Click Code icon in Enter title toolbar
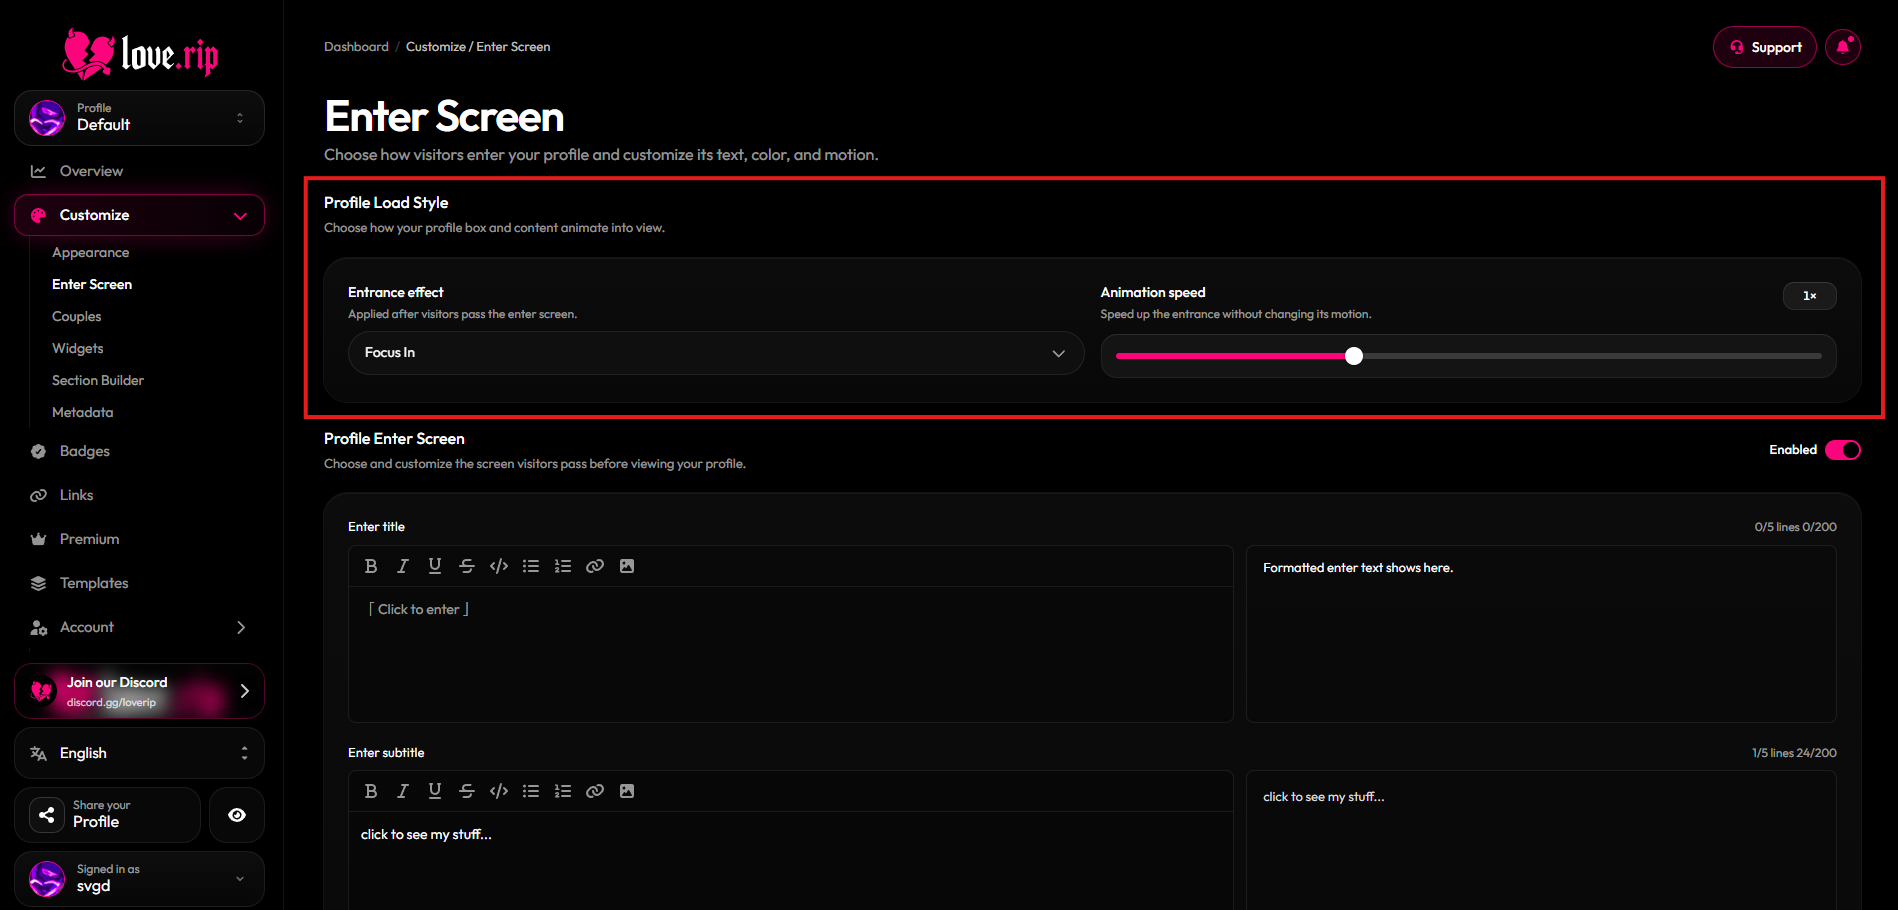This screenshot has height=910, width=1898. 499,566
